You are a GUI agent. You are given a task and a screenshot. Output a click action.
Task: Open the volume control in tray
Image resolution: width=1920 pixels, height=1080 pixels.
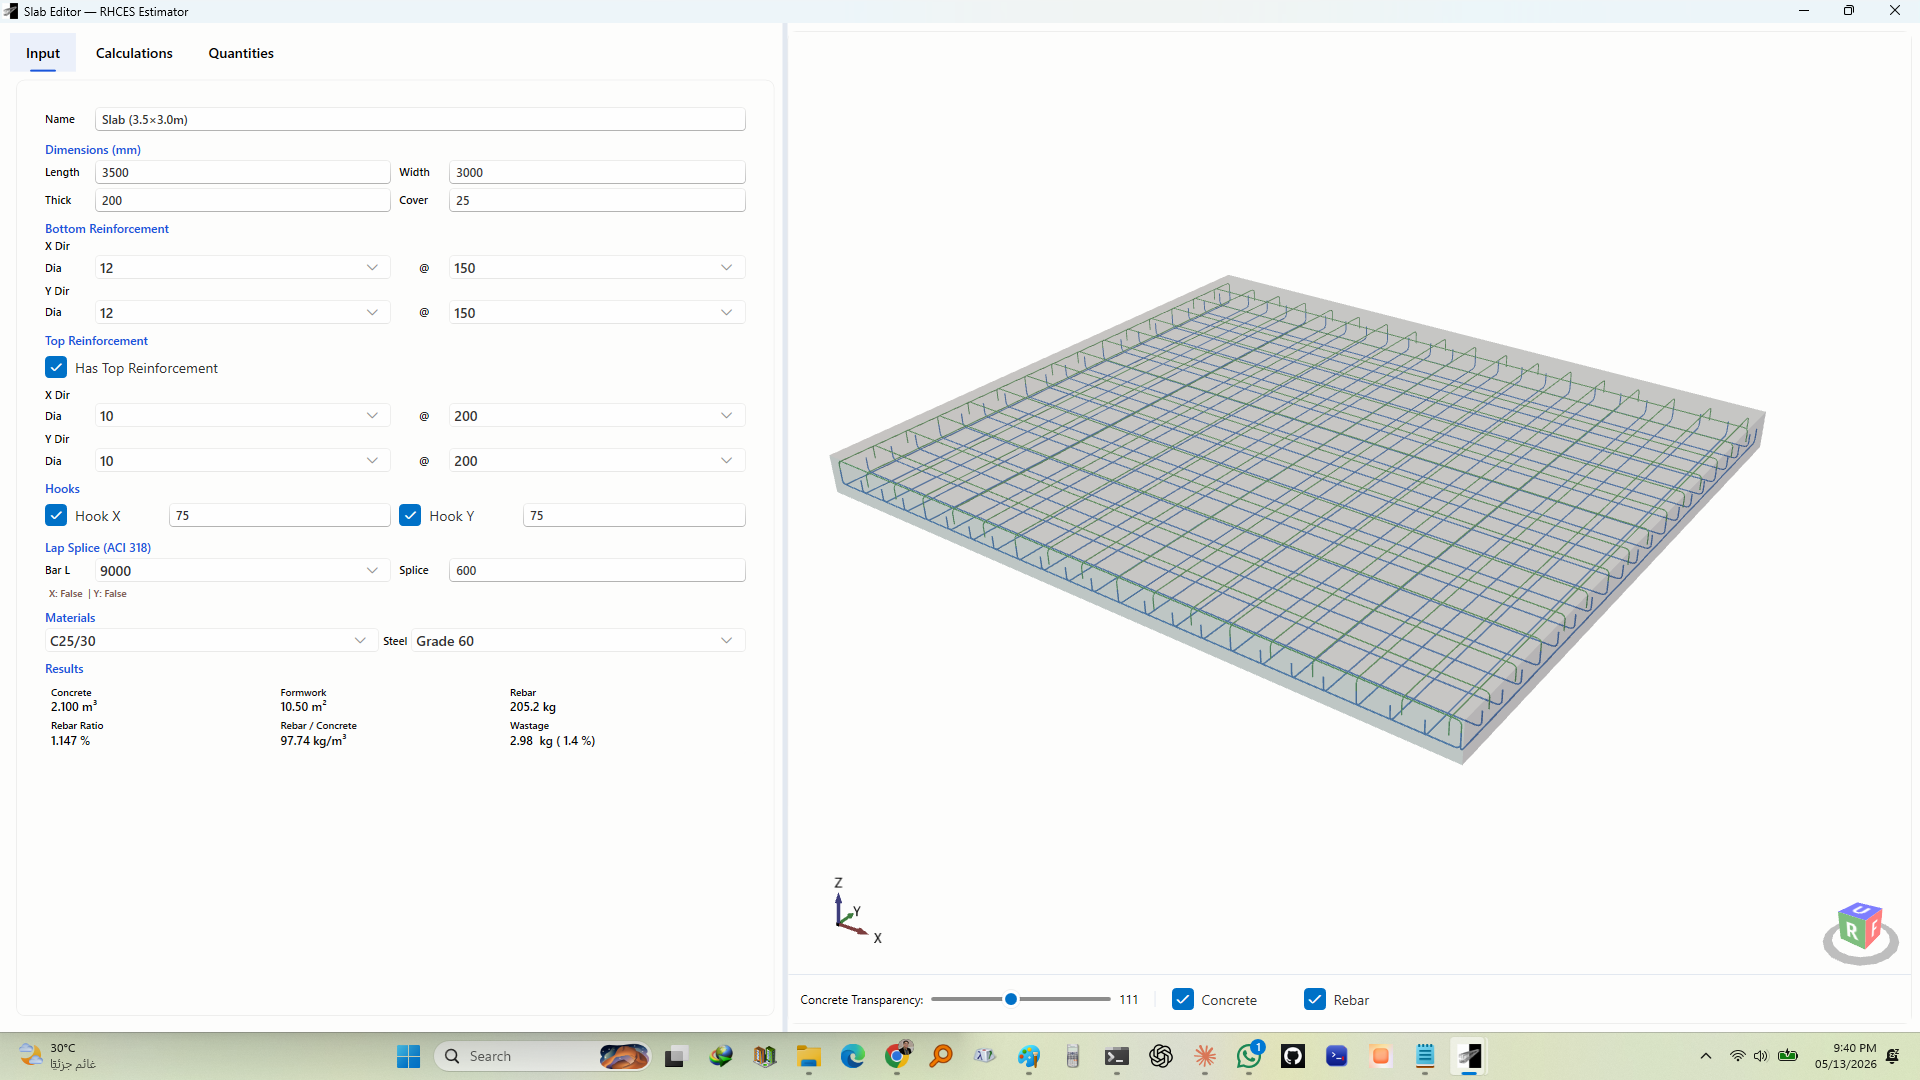coord(1761,1056)
